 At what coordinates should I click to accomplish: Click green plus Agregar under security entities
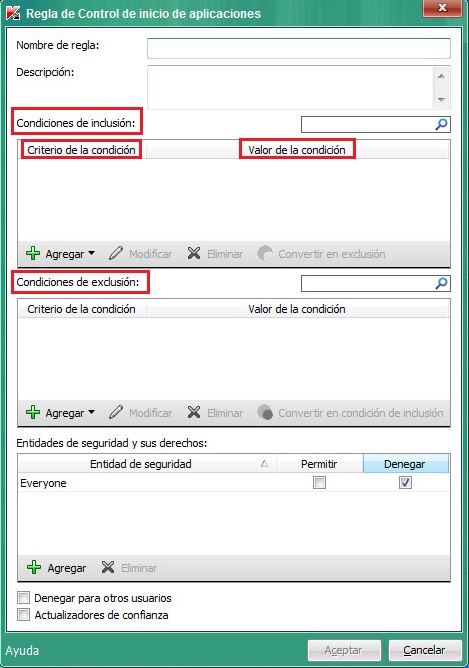pos(34,567)
